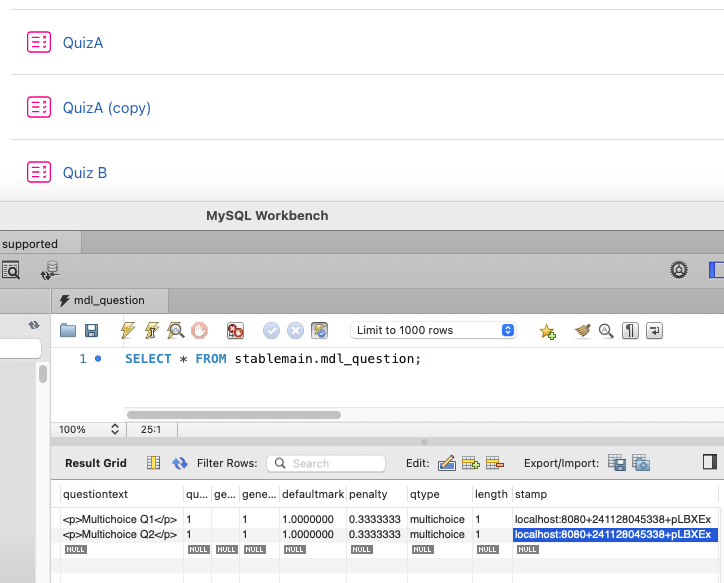
Task: Select the qtype multichoice cell in Q1 row
Action: coord(440,519)
